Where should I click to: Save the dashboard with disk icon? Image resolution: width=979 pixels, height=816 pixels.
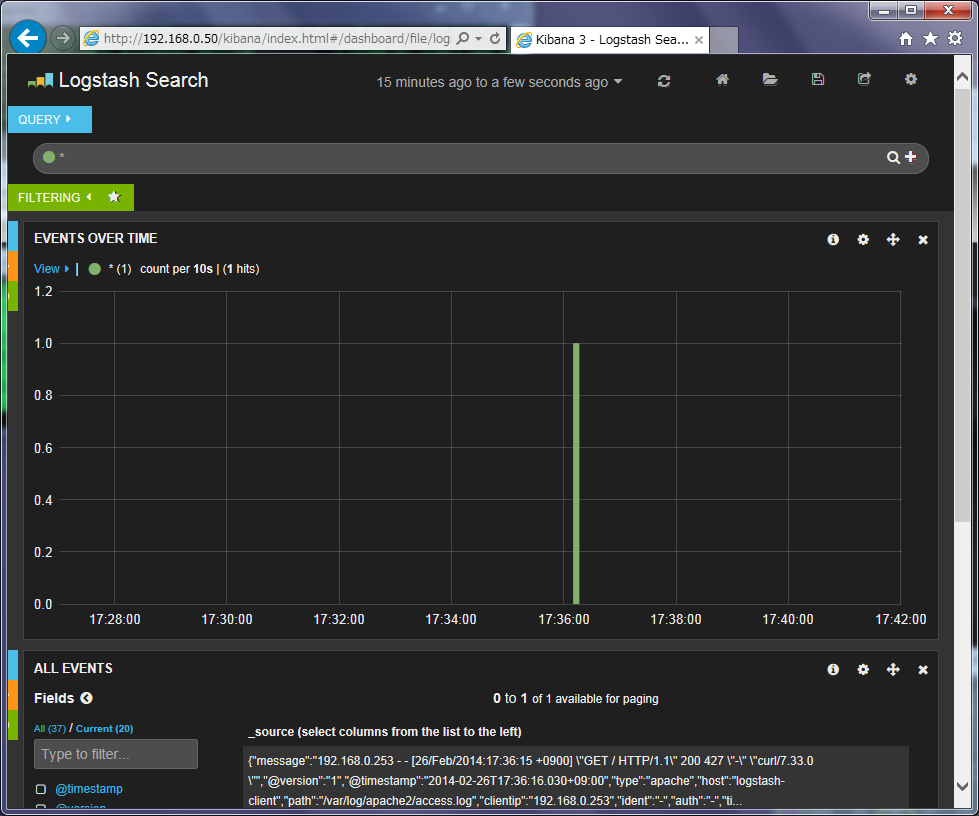(818, 79)
